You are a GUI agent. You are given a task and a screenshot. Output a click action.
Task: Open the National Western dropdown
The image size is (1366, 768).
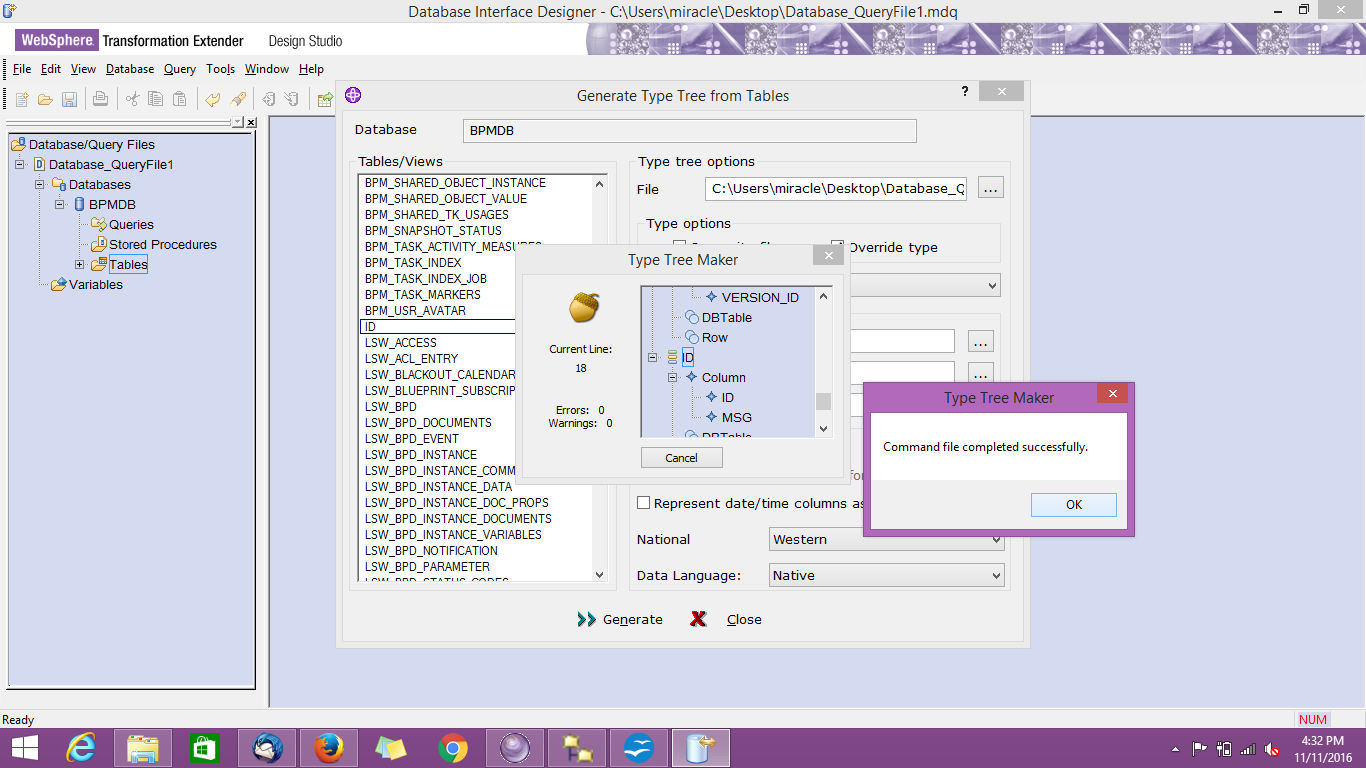coord(995,539)
